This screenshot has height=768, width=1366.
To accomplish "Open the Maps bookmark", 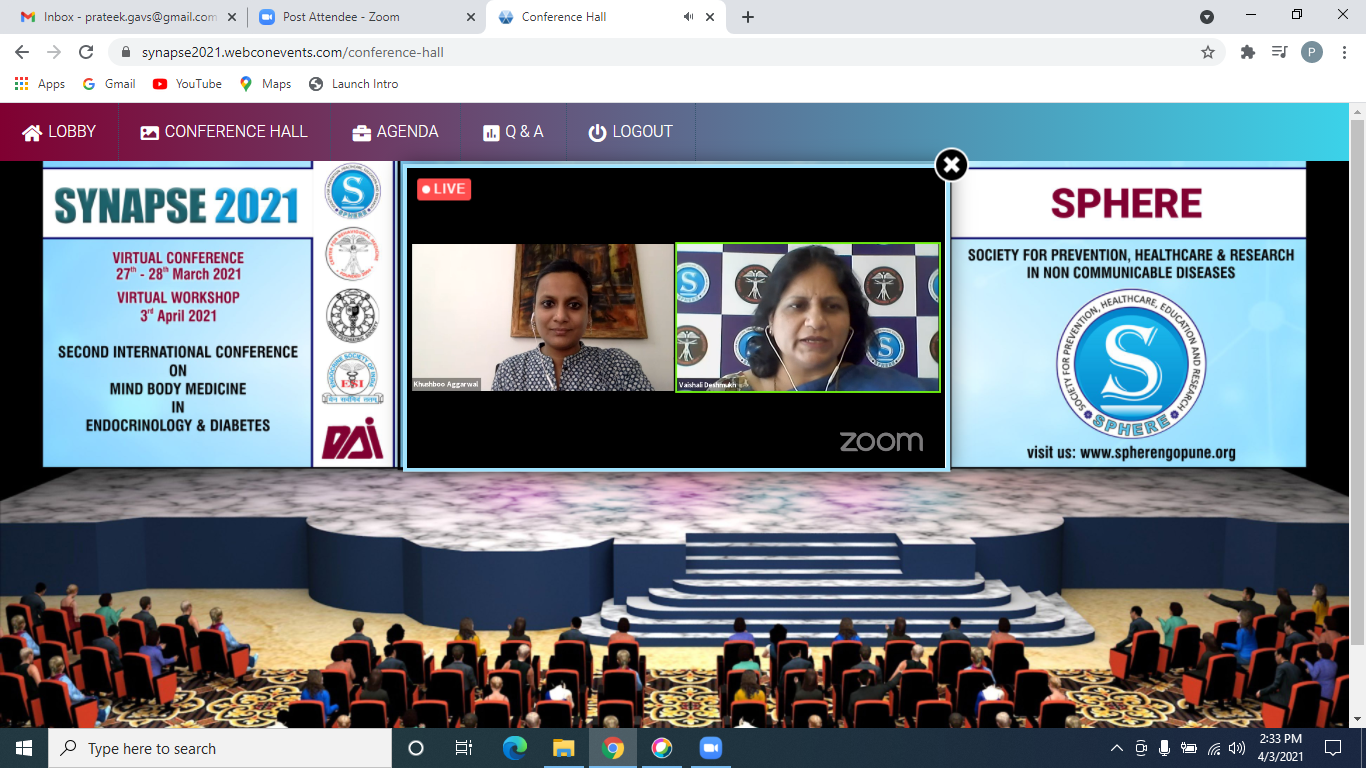I will (265, 84).
